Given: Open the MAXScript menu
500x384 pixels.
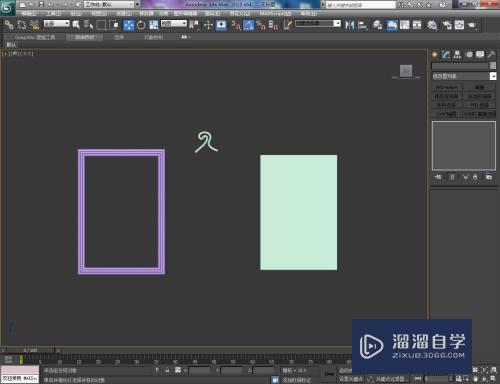Looking at the screenshot, I should [275, 14].
